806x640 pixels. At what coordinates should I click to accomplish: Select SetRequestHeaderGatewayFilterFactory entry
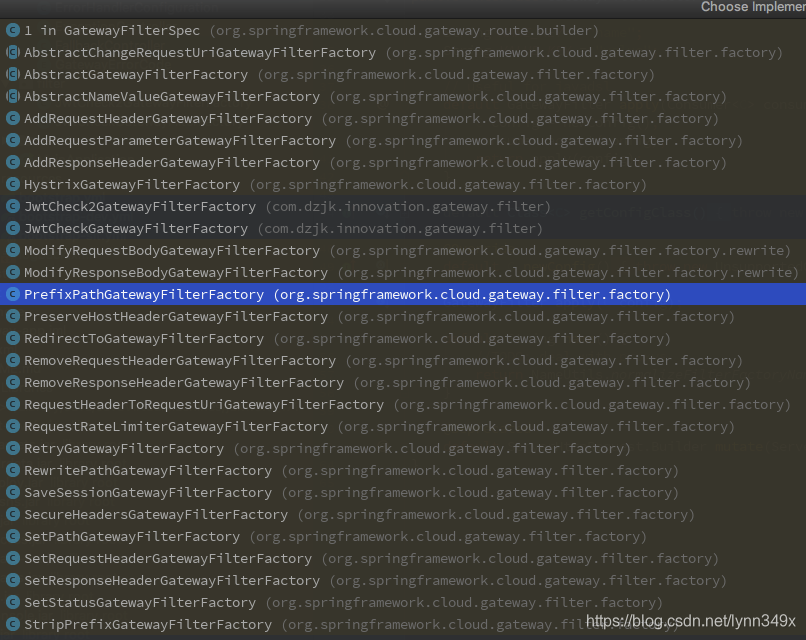point(403,558)
